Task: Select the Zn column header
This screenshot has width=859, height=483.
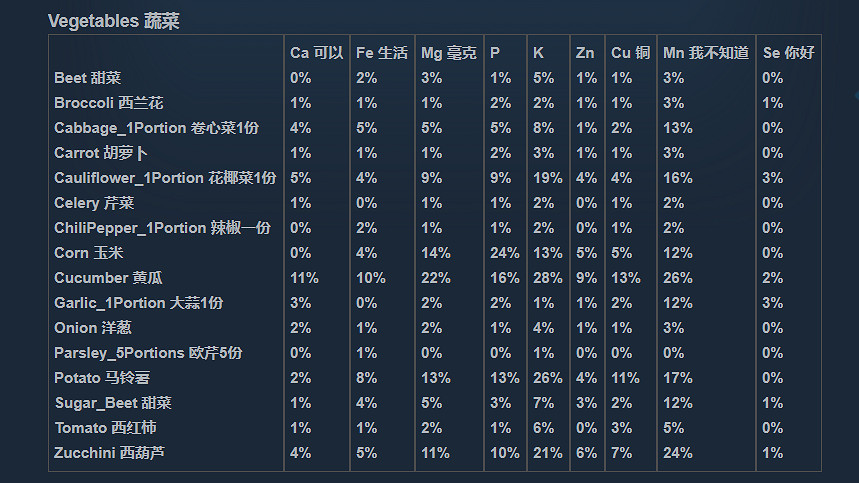Action: click(586, 53)
